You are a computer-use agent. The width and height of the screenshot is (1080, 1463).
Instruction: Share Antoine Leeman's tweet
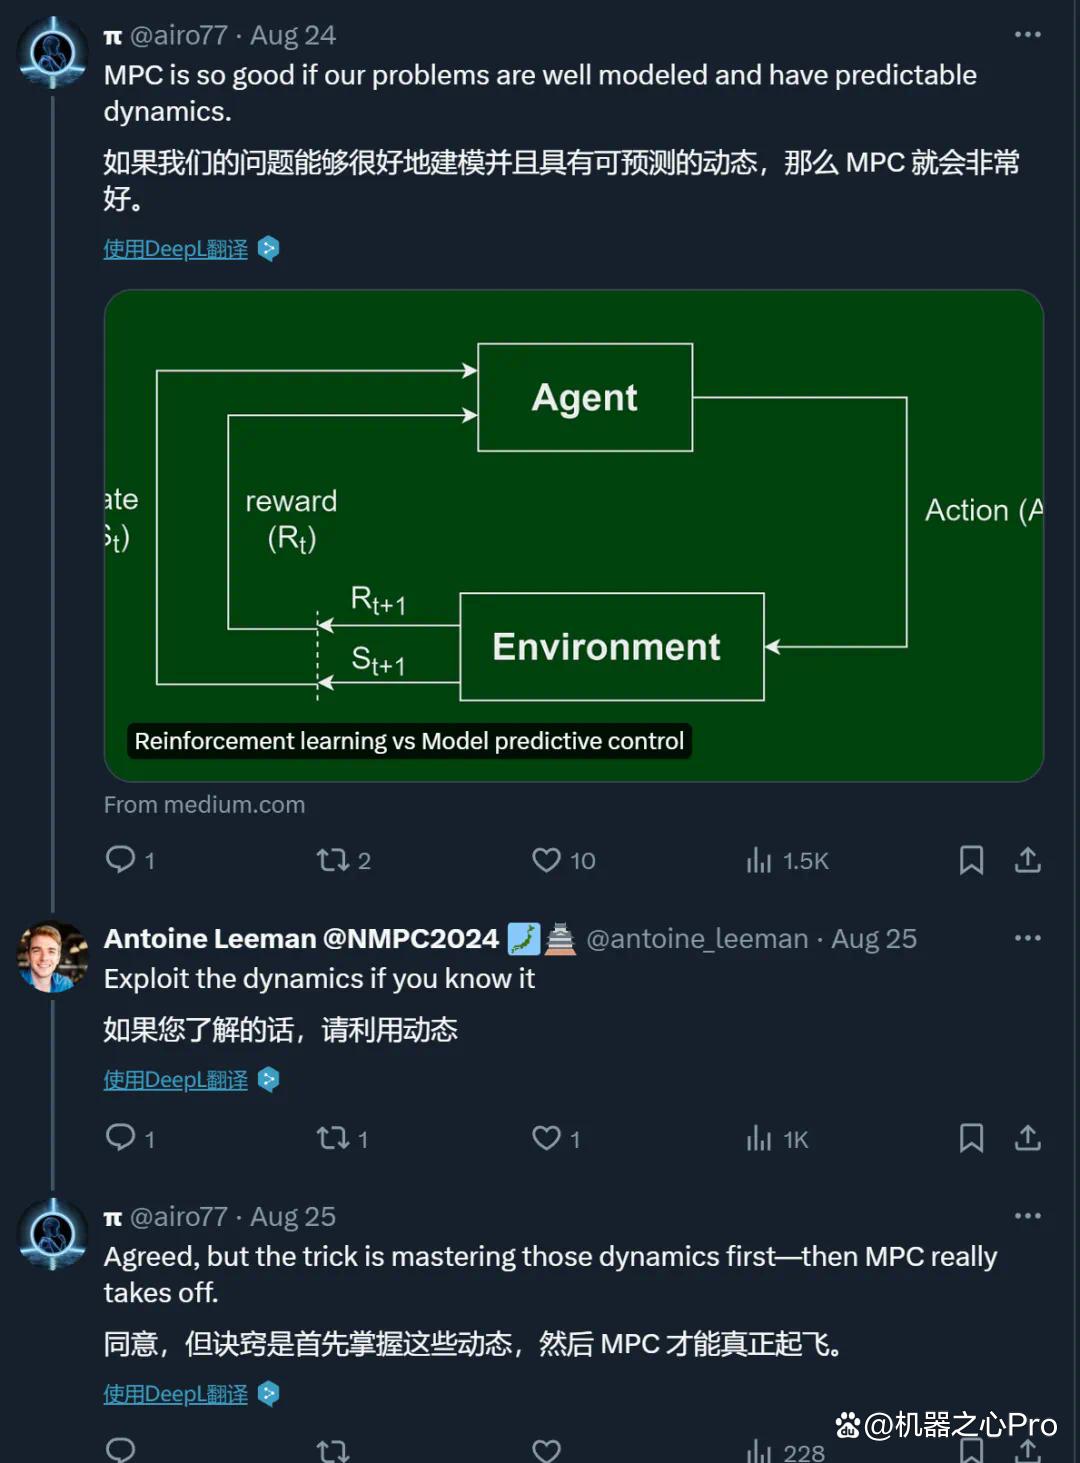[x=1028, y=1138]
